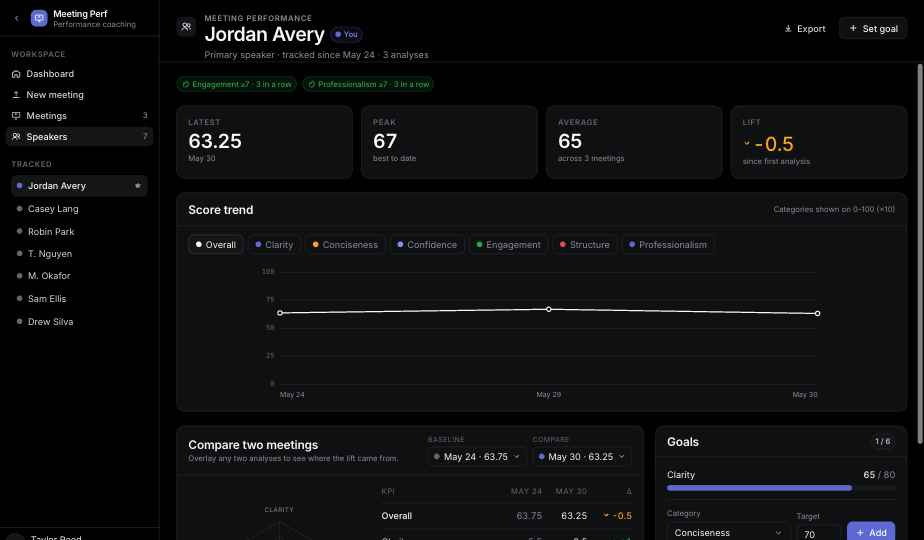Image resolution: width=924 pixels, height=540 pixels.
Task: Click the Meetings presentation icon in sidebar
Action: tap(16, 116)
